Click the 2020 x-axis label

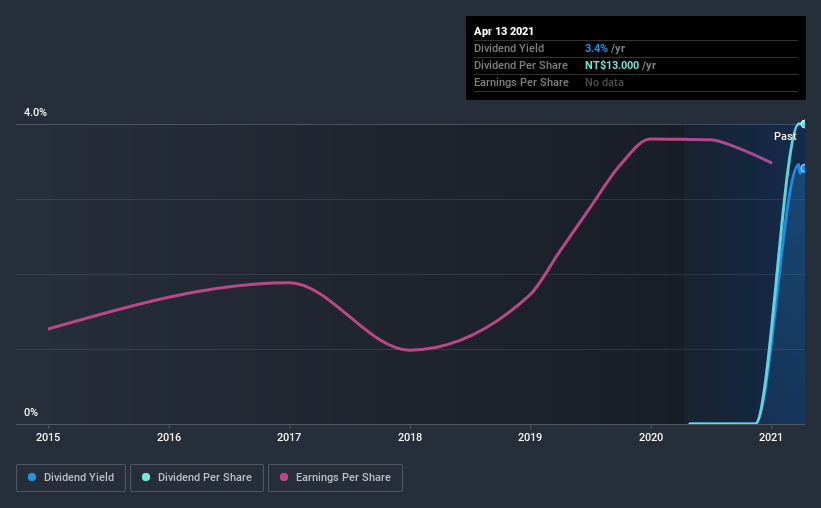(651, 437)
